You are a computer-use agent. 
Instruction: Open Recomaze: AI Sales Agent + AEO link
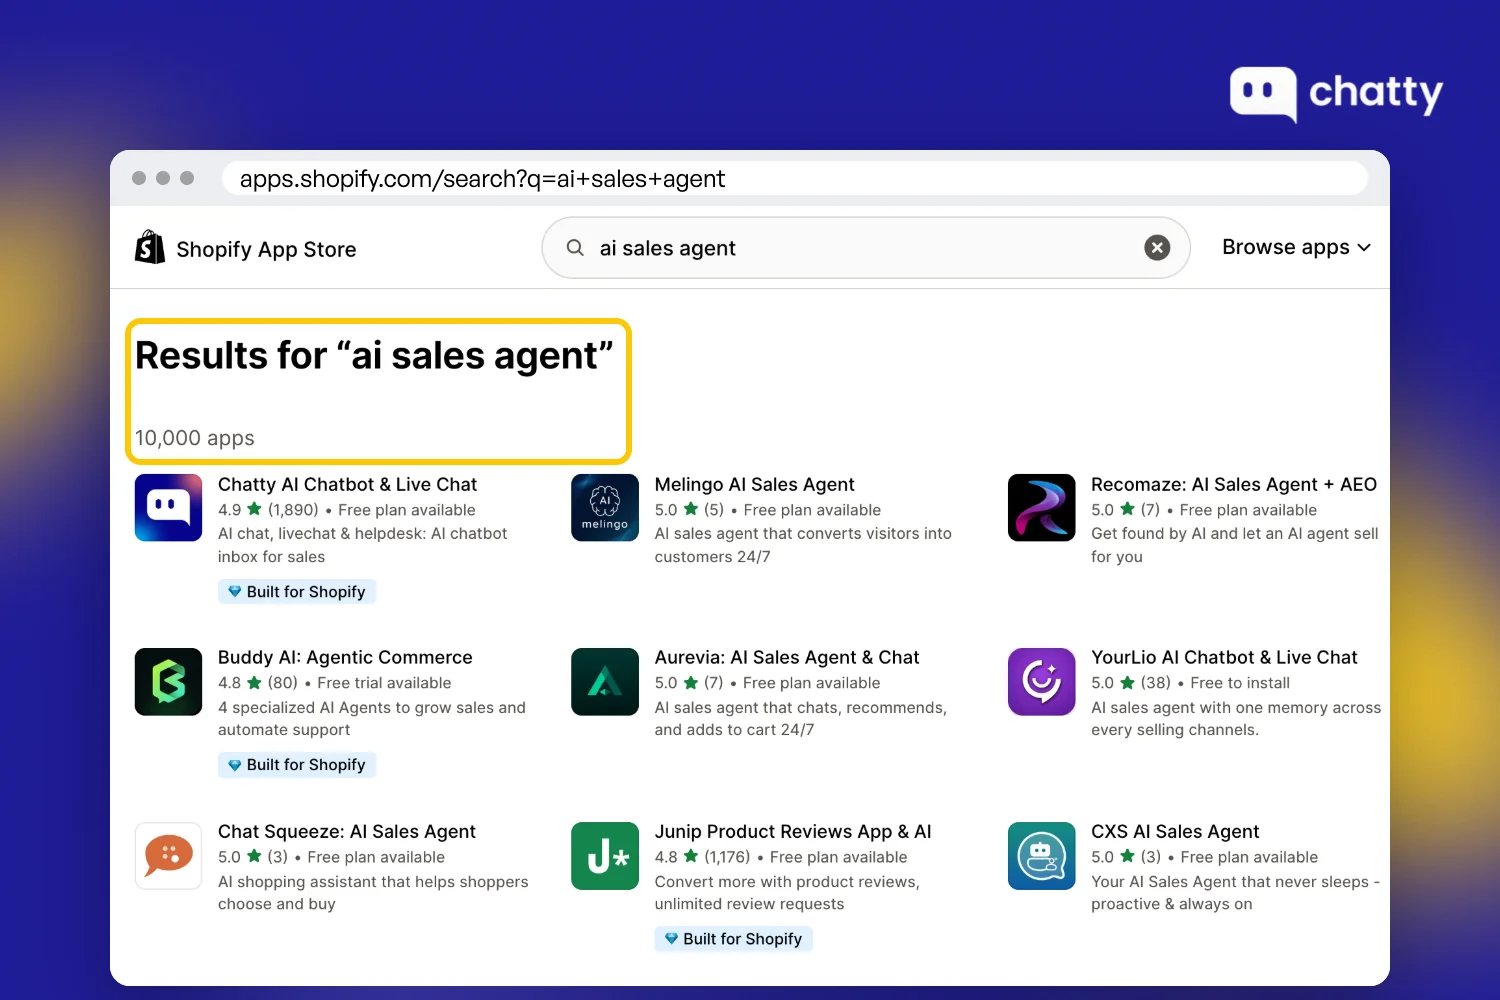coord(1234,485)
